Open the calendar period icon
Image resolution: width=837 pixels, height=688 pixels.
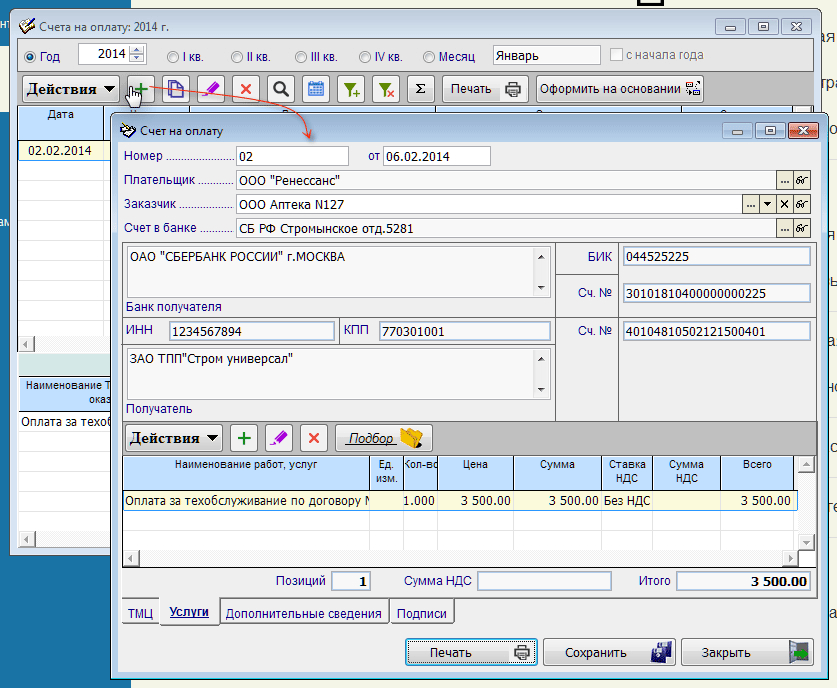[x=316, y=89]
